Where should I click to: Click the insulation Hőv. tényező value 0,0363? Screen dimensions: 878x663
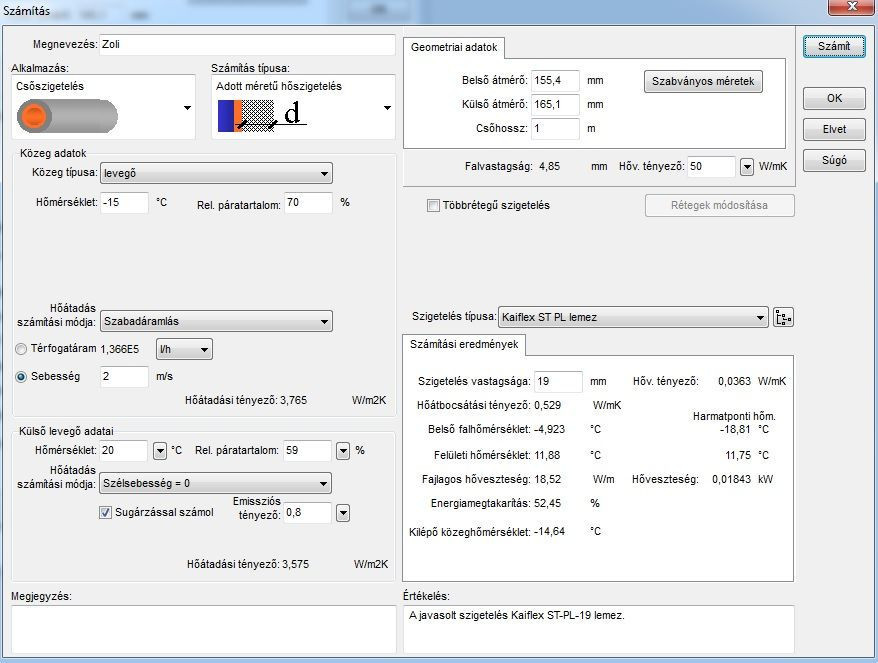[734, 381]
